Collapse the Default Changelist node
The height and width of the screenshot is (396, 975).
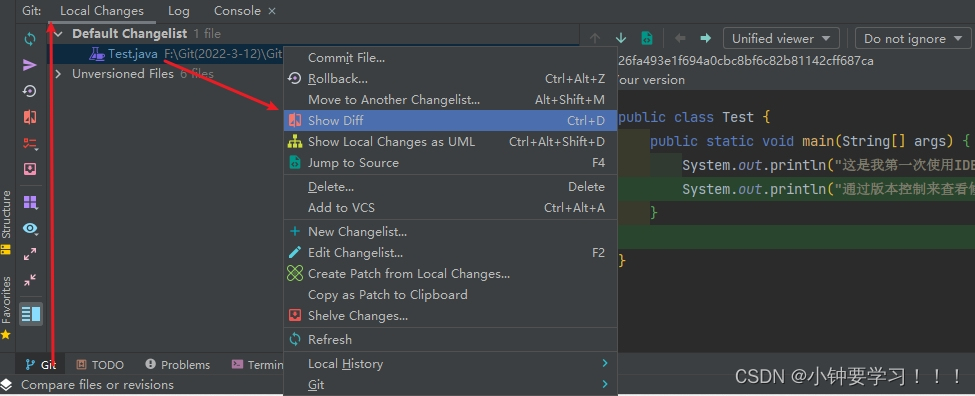[x=58, y=34]
